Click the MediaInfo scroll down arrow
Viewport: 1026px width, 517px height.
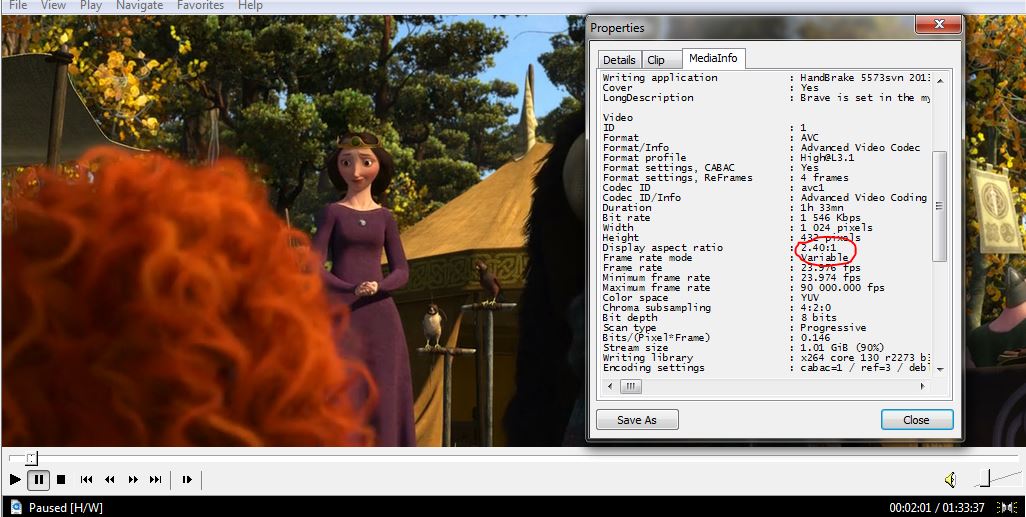[940, 369]
